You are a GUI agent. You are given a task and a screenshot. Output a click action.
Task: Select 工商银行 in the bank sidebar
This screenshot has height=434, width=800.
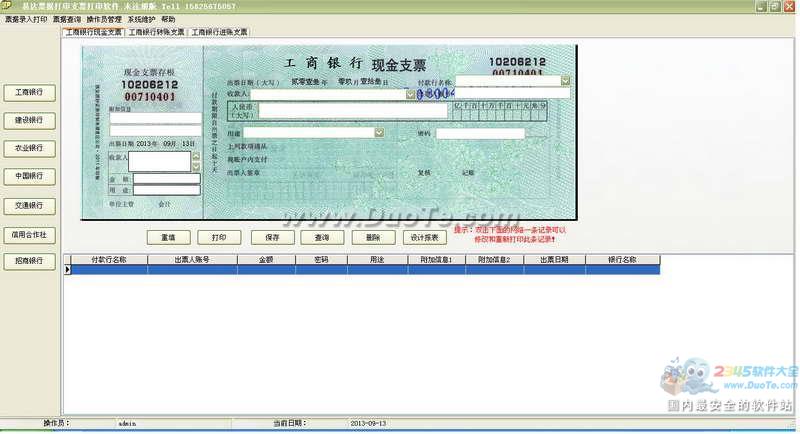pyautogui.click(x=29, y=93)
